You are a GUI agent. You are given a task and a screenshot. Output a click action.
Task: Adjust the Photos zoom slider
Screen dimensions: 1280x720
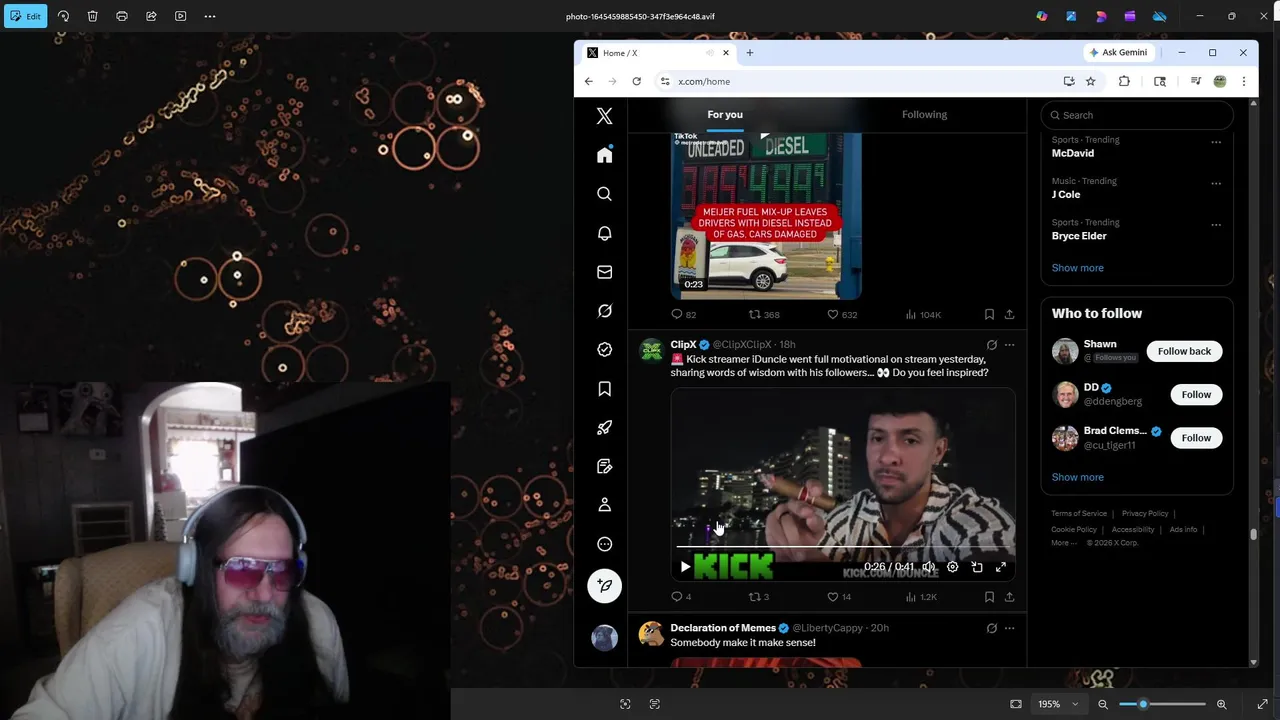(x=1162, y=704)
